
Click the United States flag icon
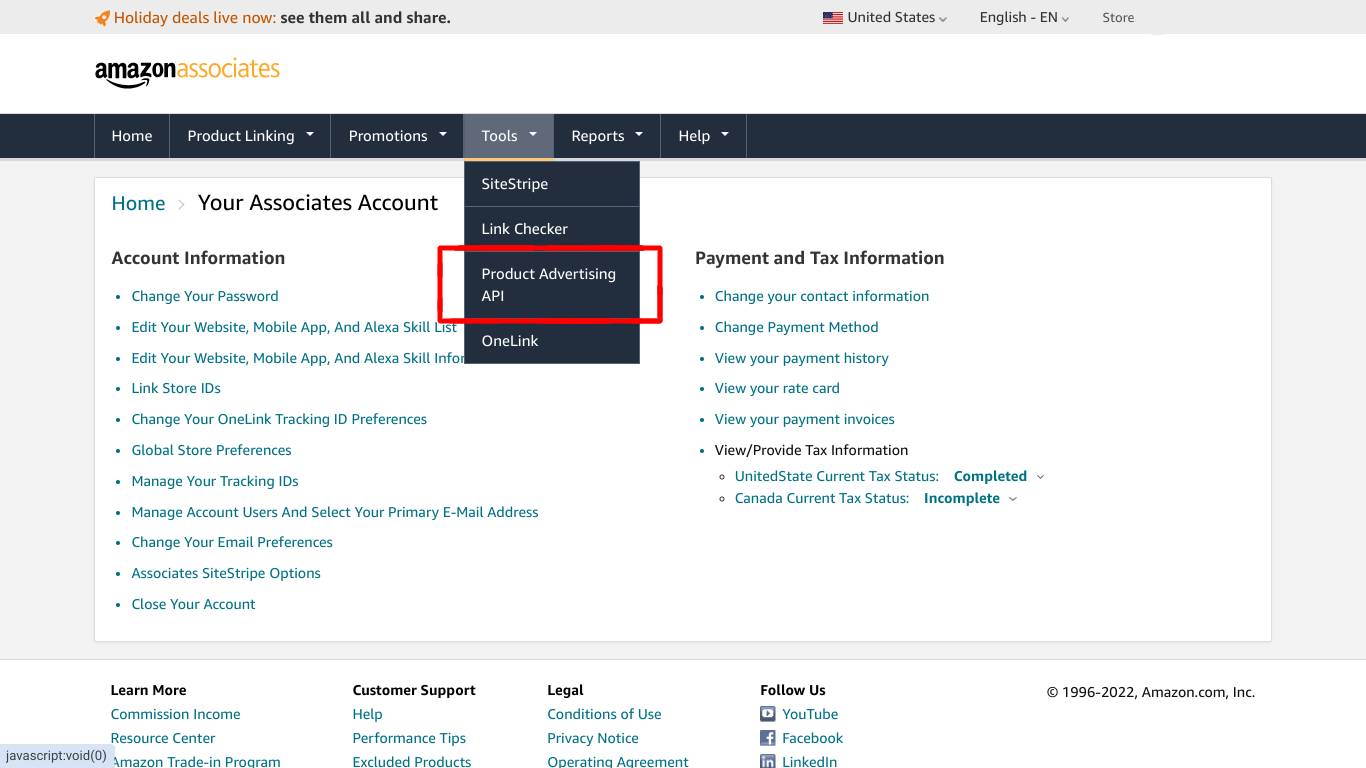tap(832, 17)
